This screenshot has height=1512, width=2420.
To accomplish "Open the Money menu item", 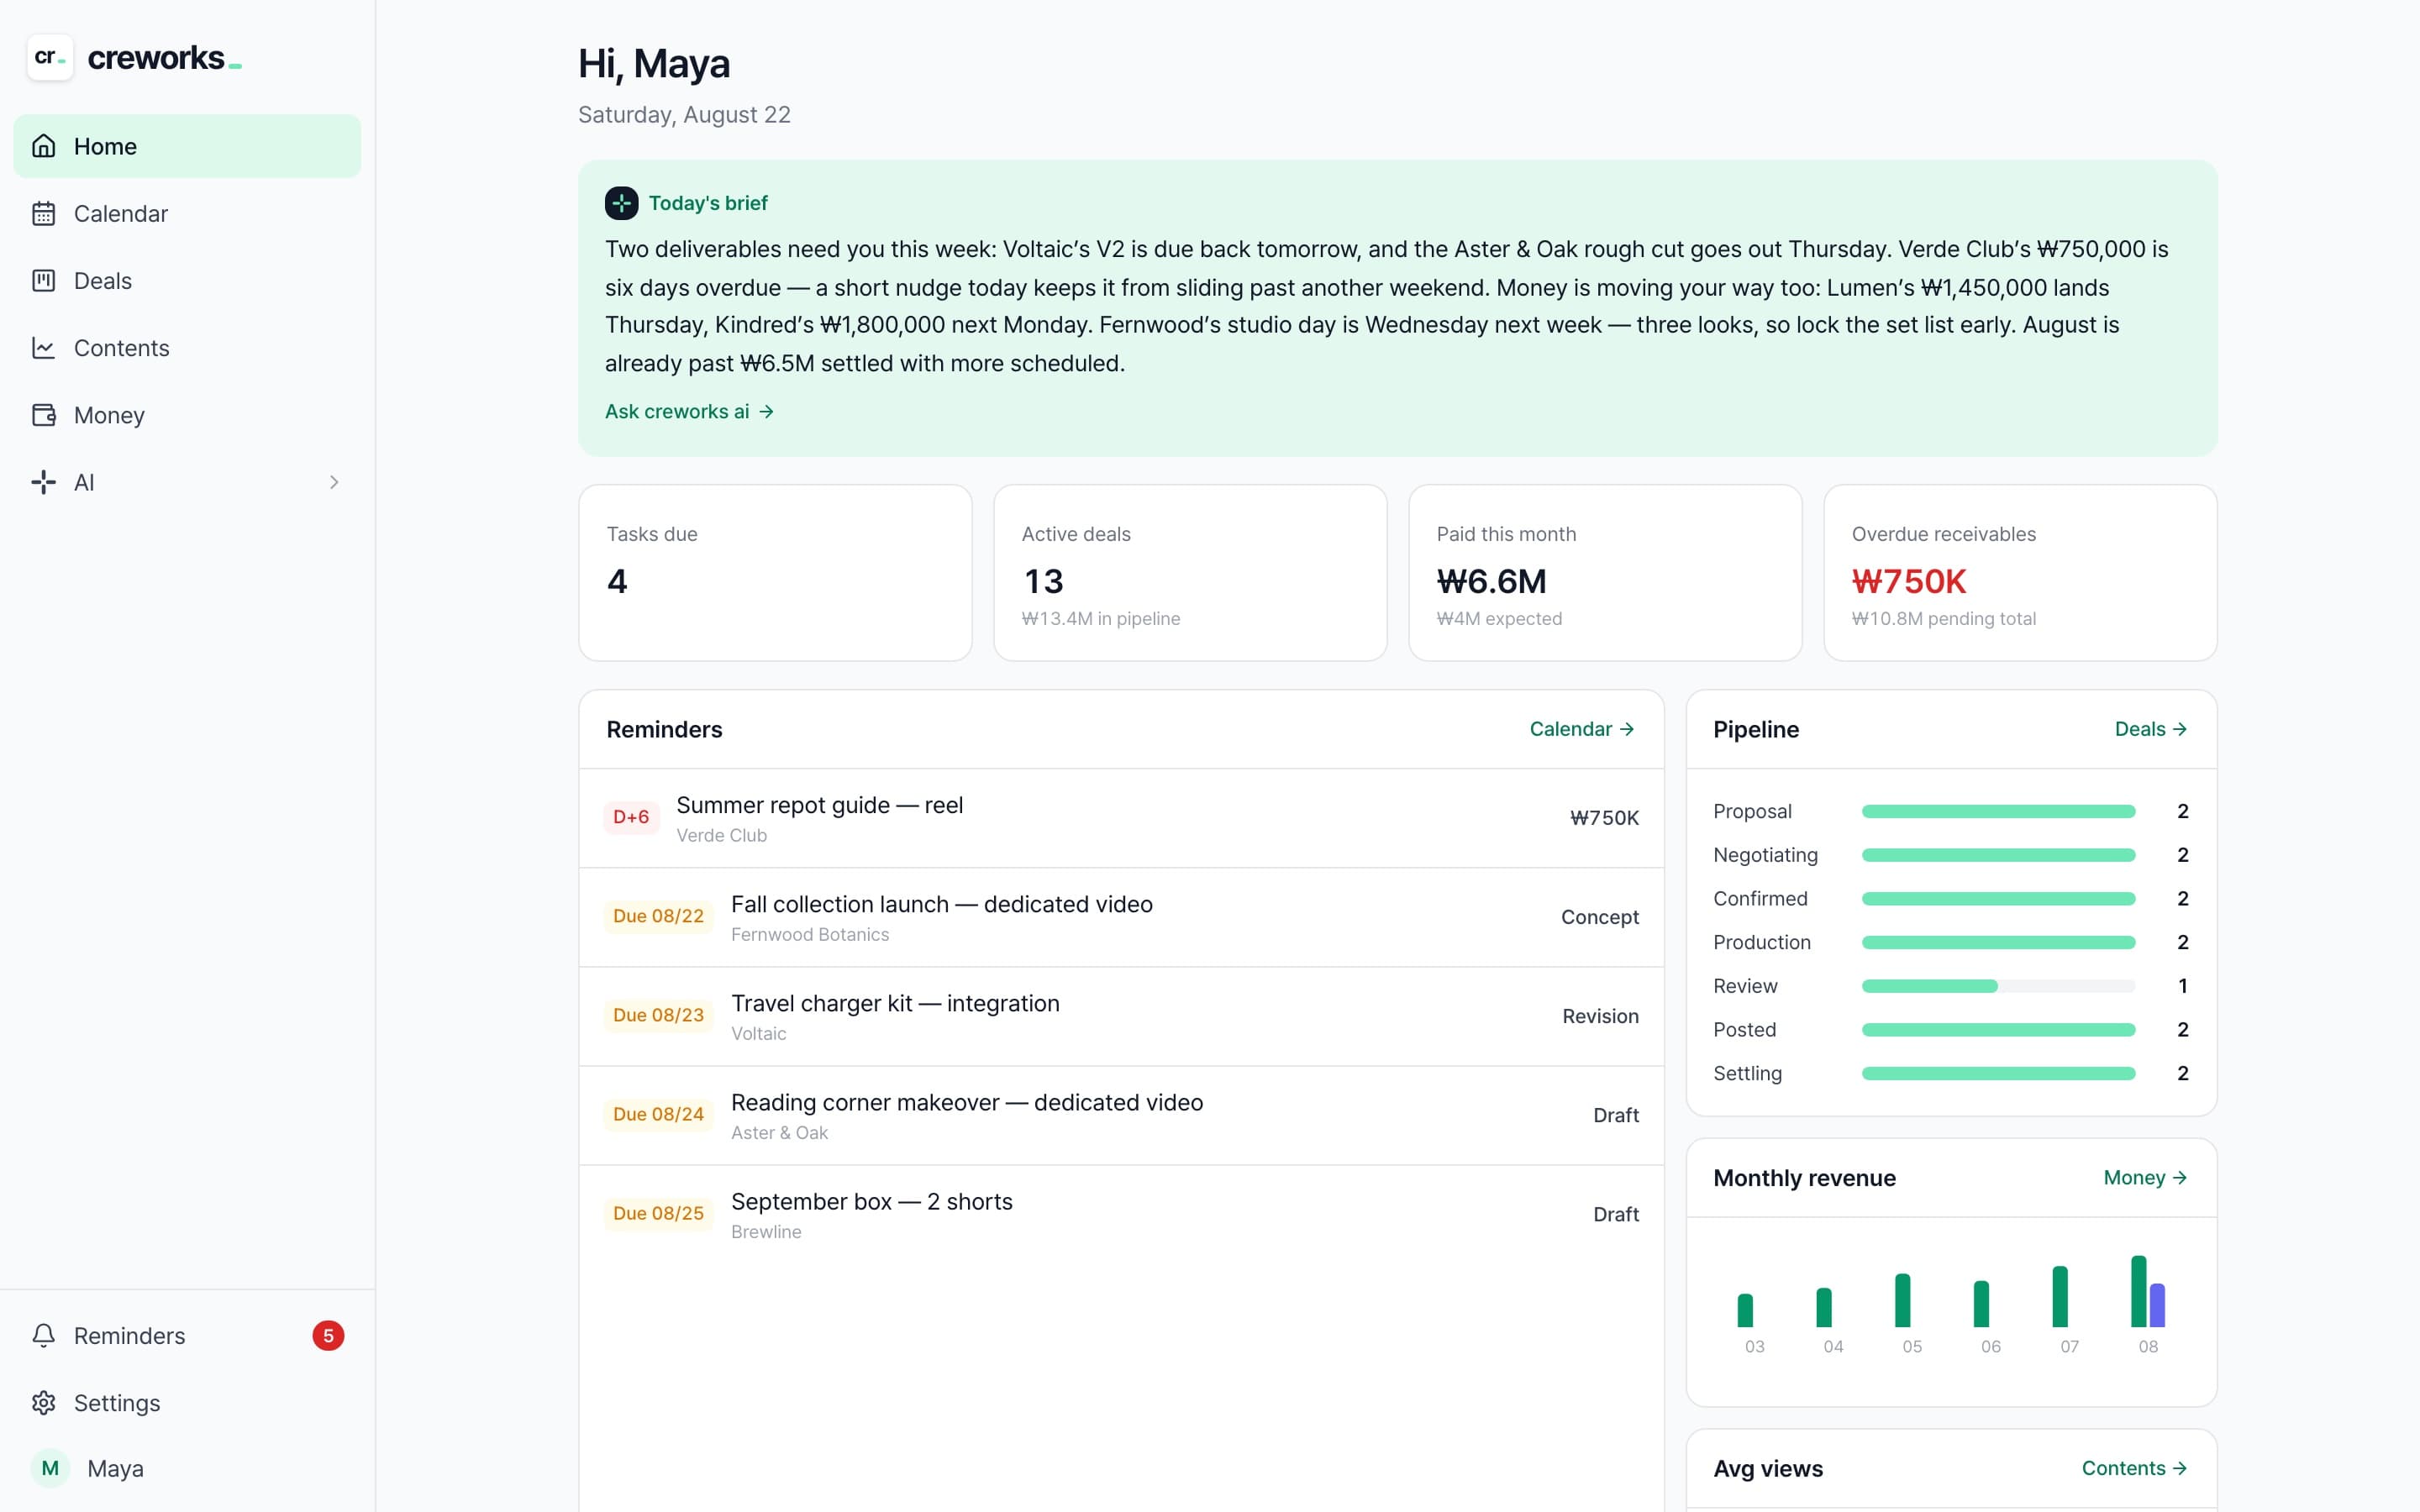I will point(187,414).
